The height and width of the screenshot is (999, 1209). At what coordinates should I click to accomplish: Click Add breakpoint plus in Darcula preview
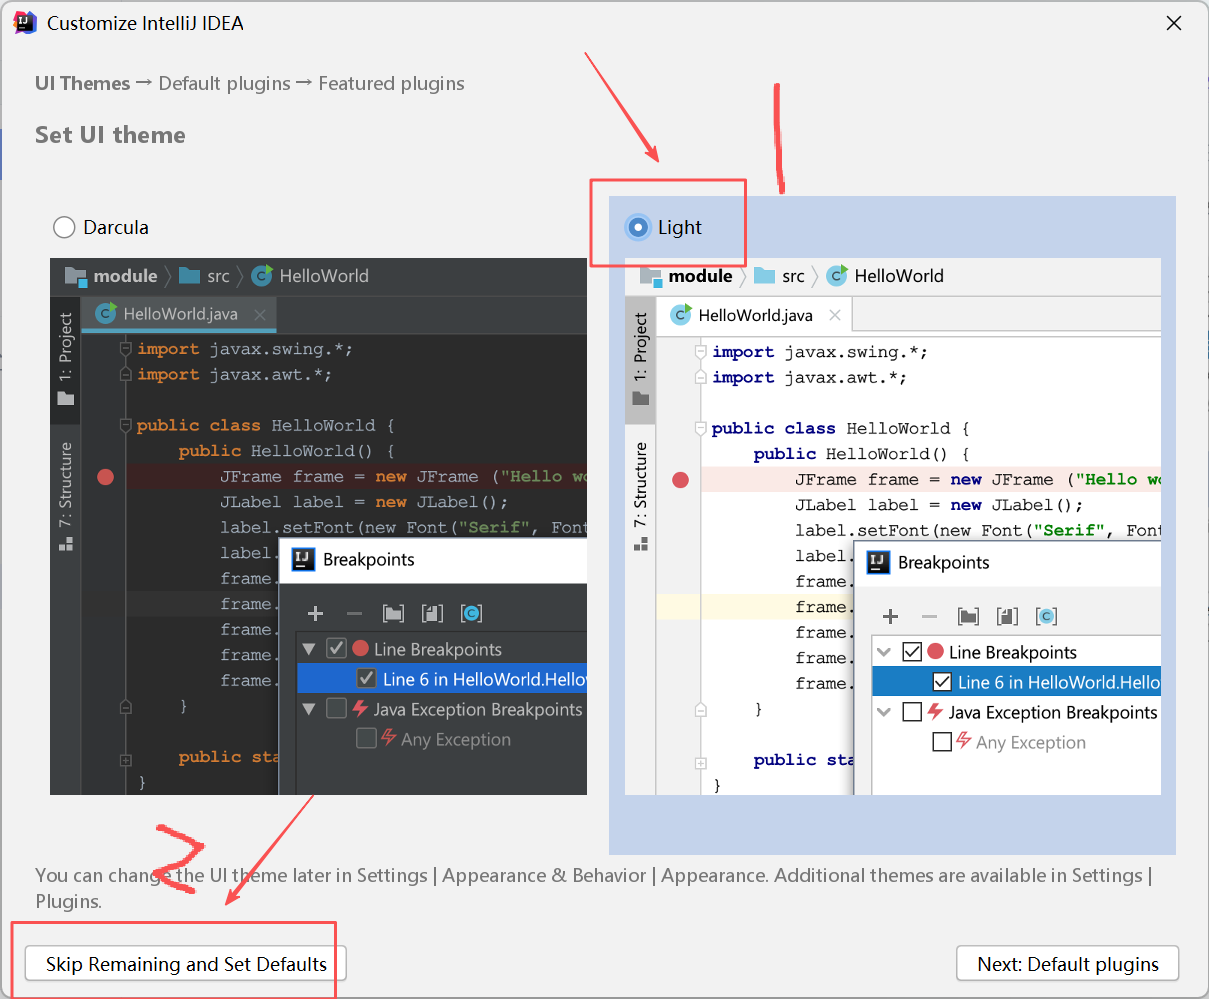click(x=315, y=613)
